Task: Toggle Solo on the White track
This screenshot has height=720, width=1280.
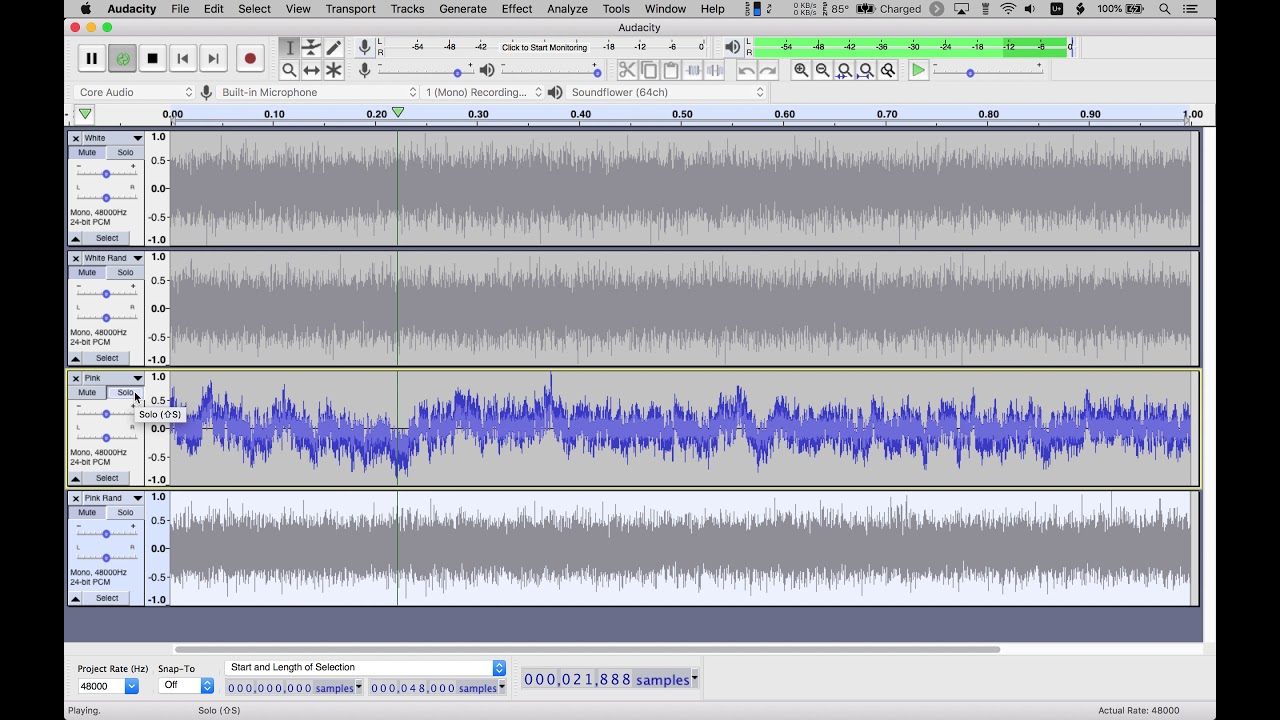Action: (x=125, y=153)
